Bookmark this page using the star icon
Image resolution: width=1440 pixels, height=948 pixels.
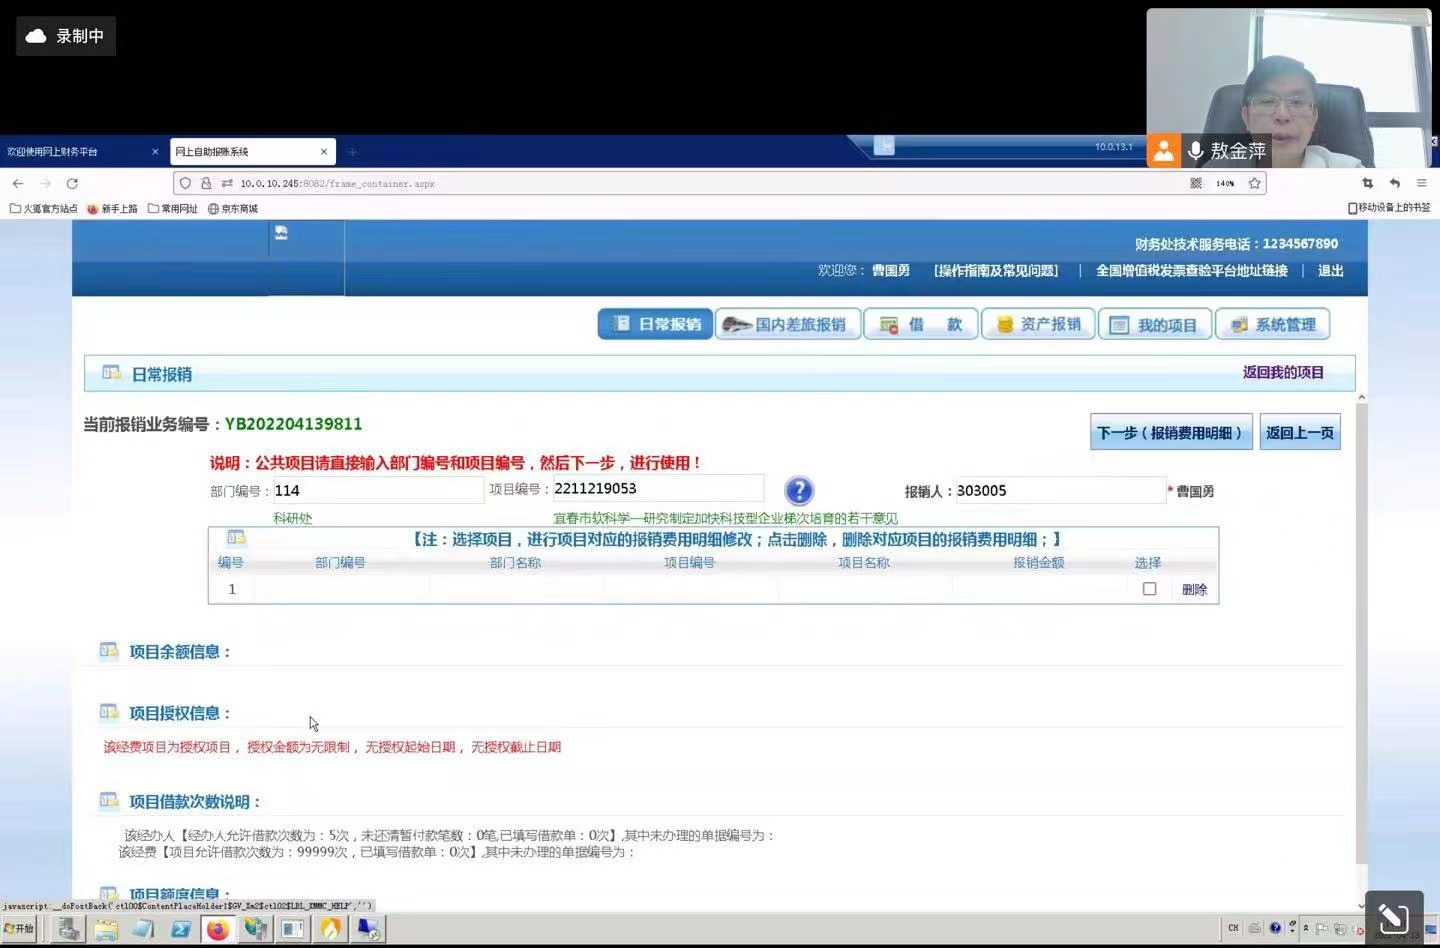pyautogui.click(x=1254, y=184)
